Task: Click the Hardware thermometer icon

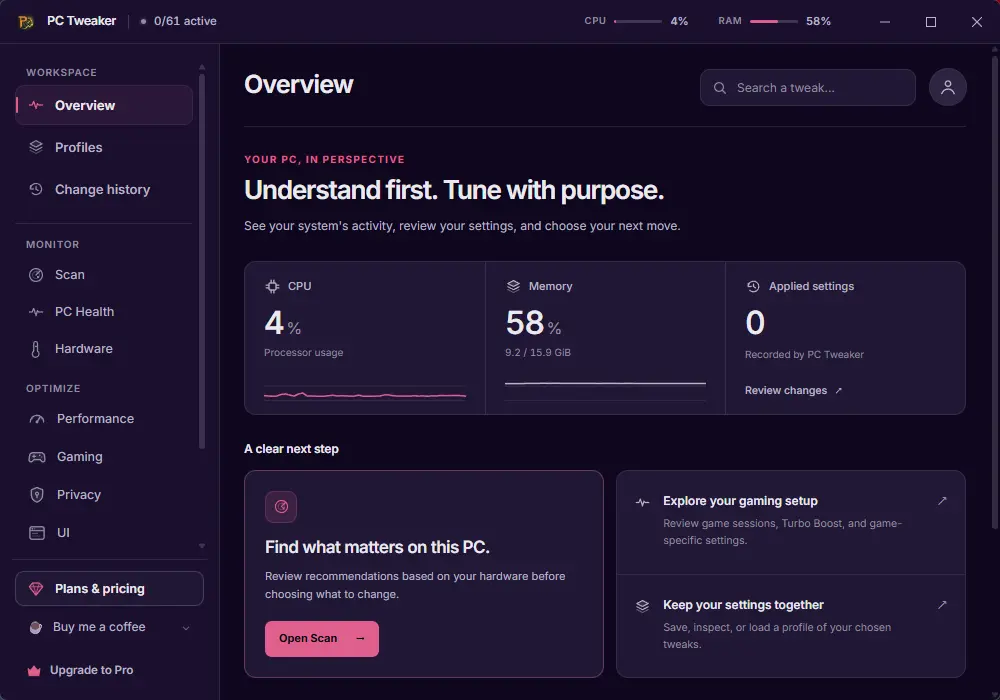Action: 36,349
